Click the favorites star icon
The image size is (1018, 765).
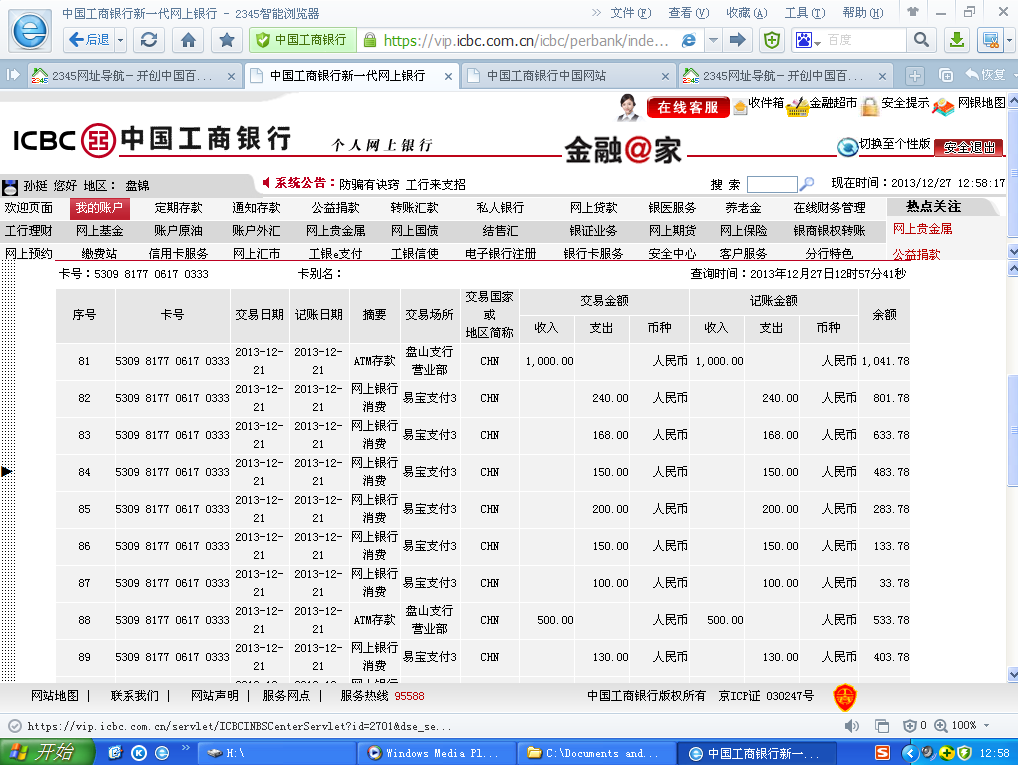coord(227,40)
